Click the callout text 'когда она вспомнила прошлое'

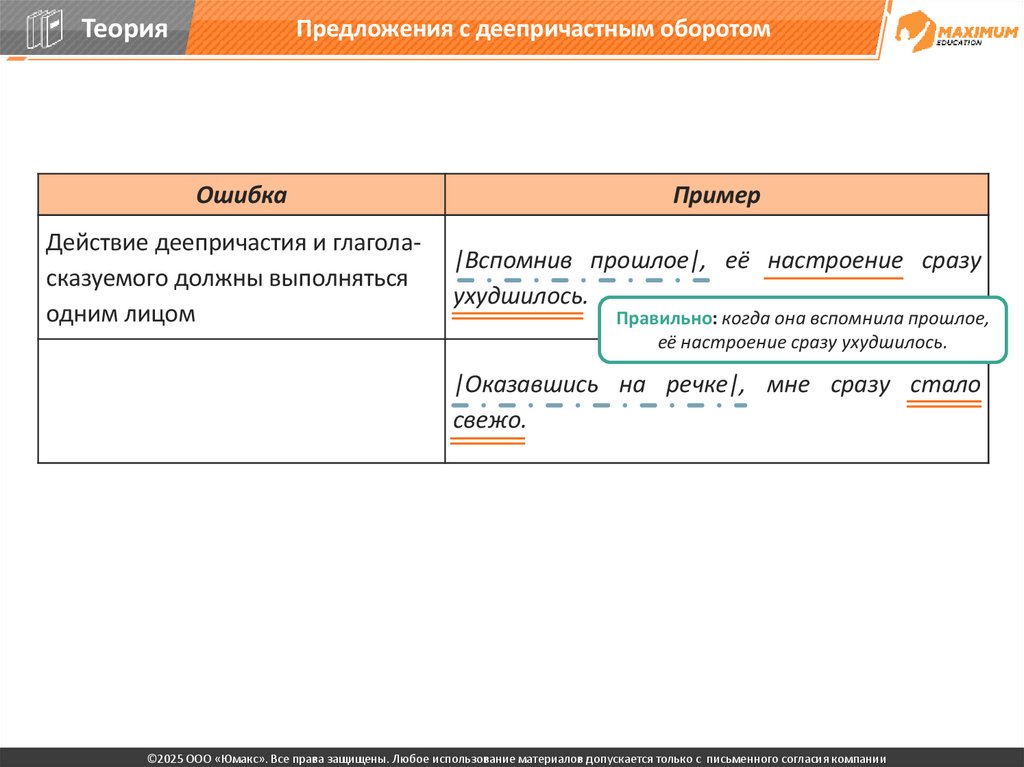coord(853,318)
